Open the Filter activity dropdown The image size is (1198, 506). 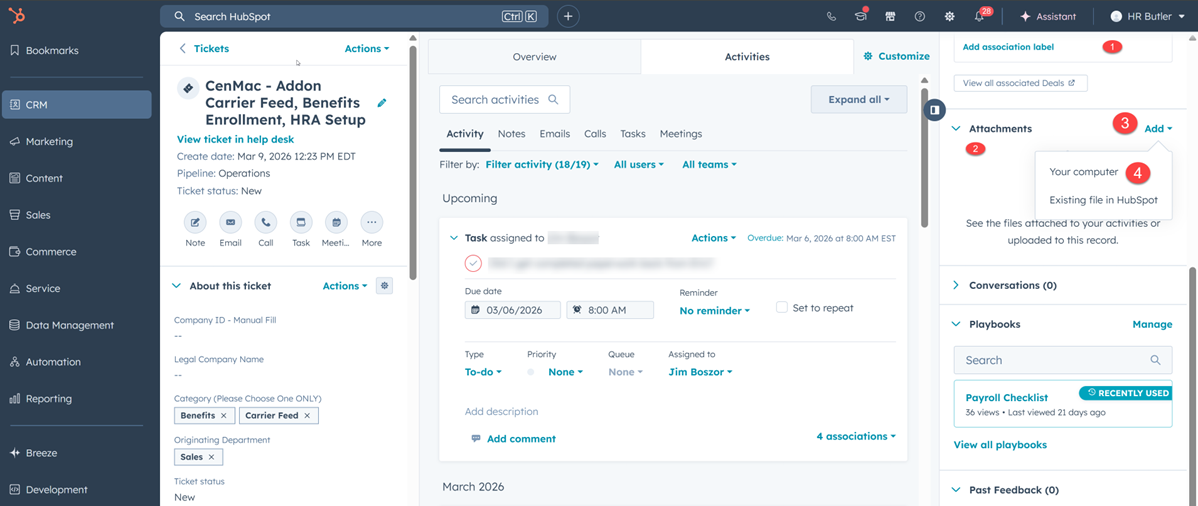pyautogui.click(x=542, y=164)
